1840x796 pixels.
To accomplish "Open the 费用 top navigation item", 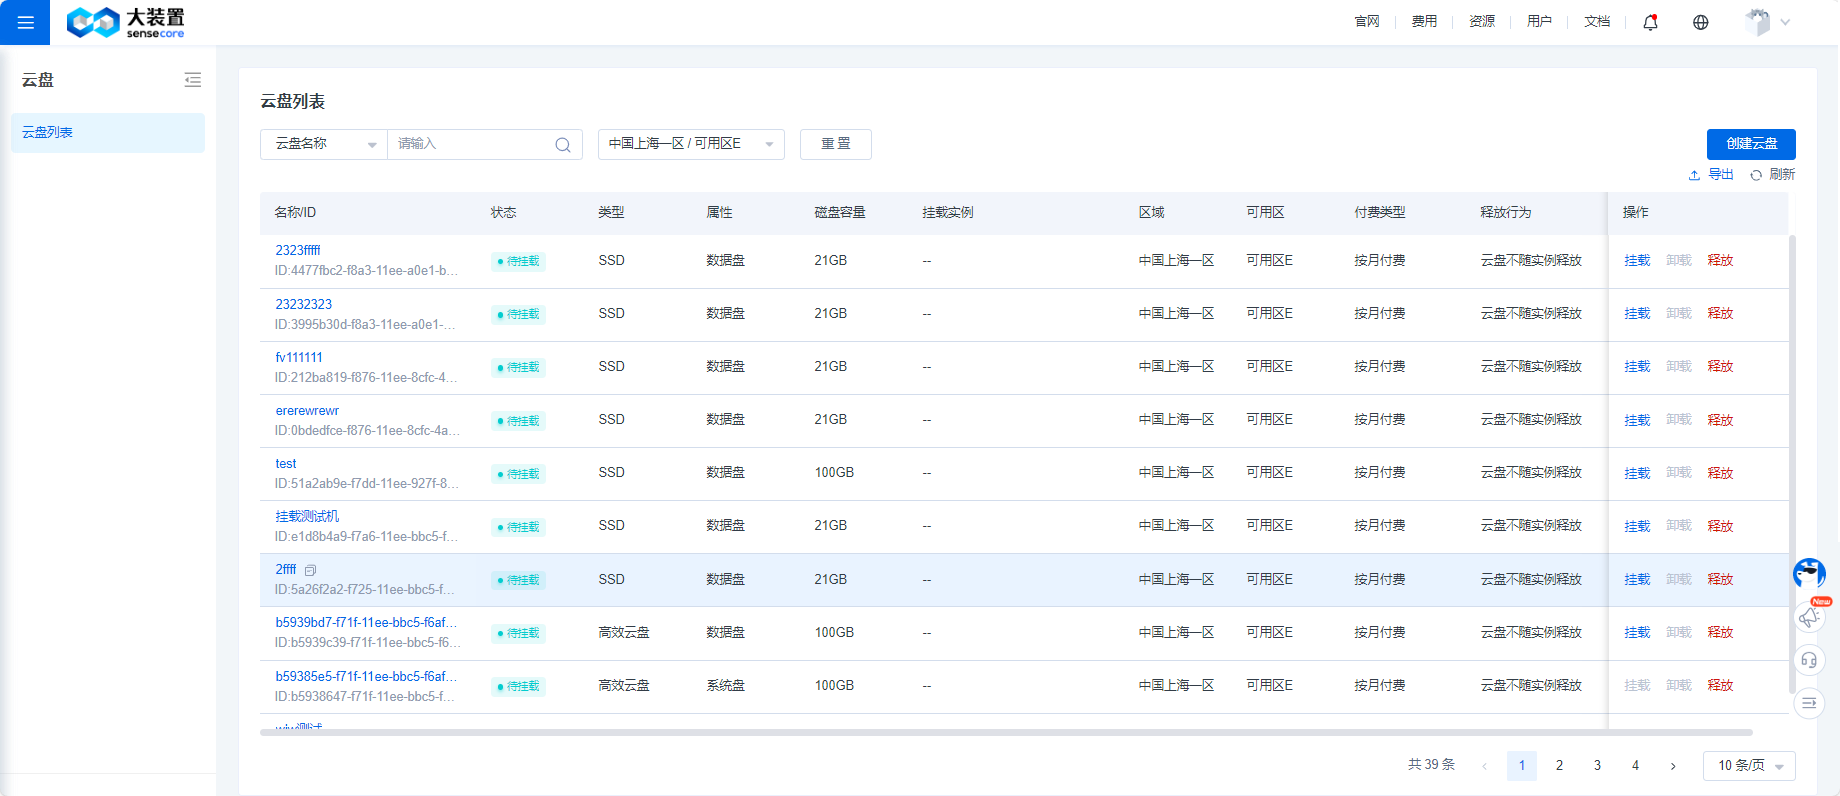I will [1424, 22].
